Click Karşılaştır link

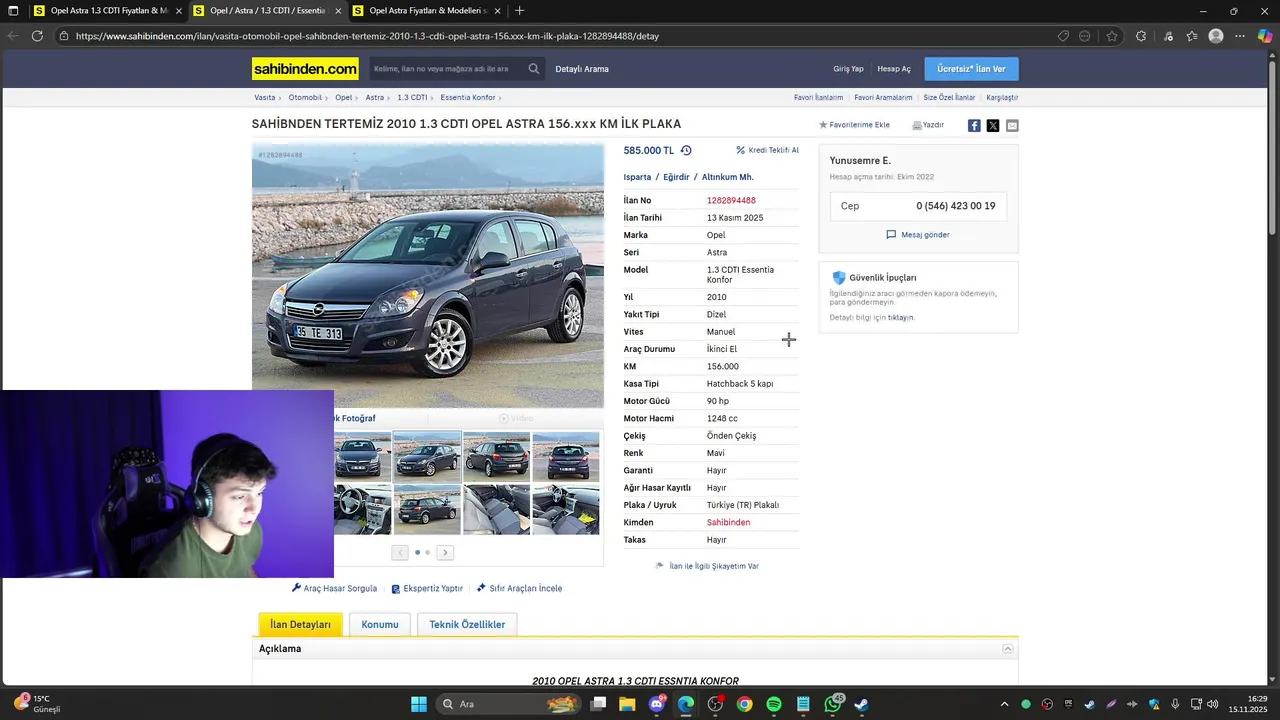pos(1002,98)
